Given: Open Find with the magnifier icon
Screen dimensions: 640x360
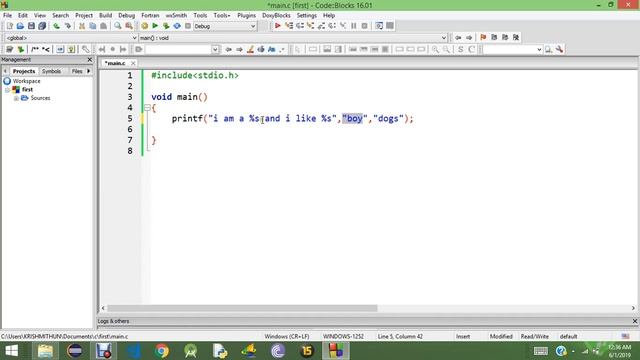Looking at the screenshot, I should (x=118, y=26).
